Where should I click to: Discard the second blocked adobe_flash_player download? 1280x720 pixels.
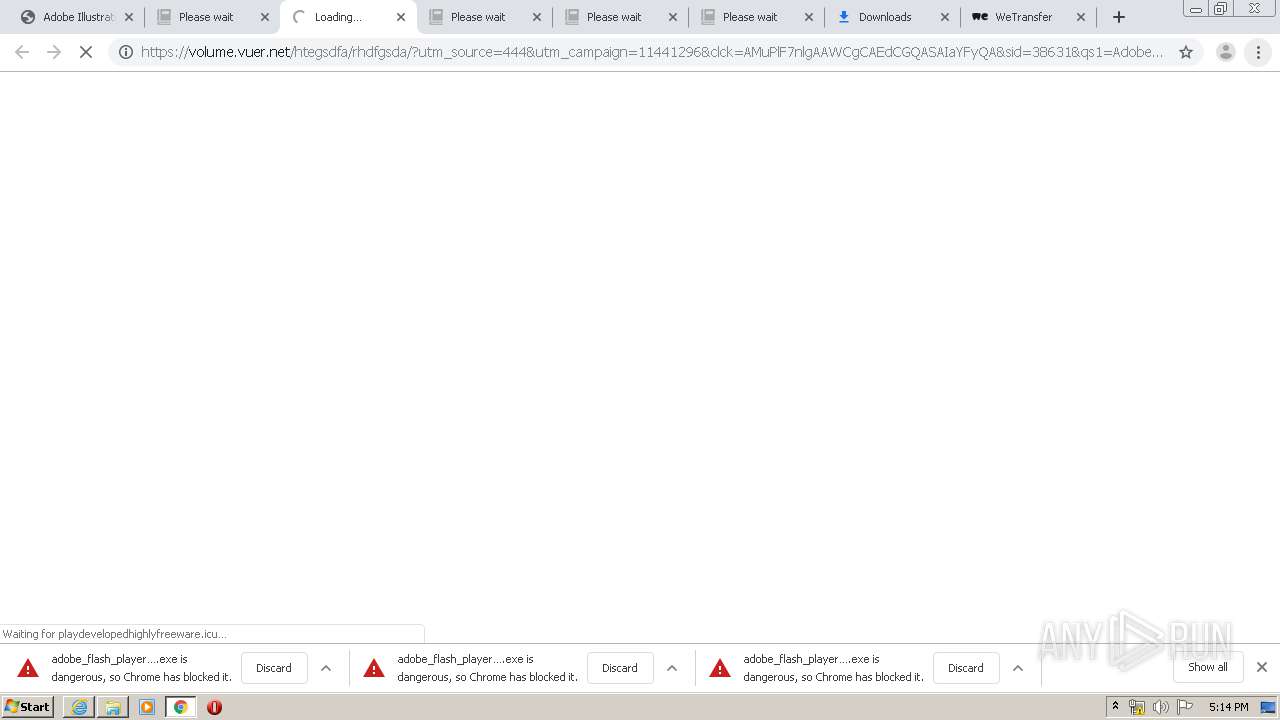tap(620, 668)
